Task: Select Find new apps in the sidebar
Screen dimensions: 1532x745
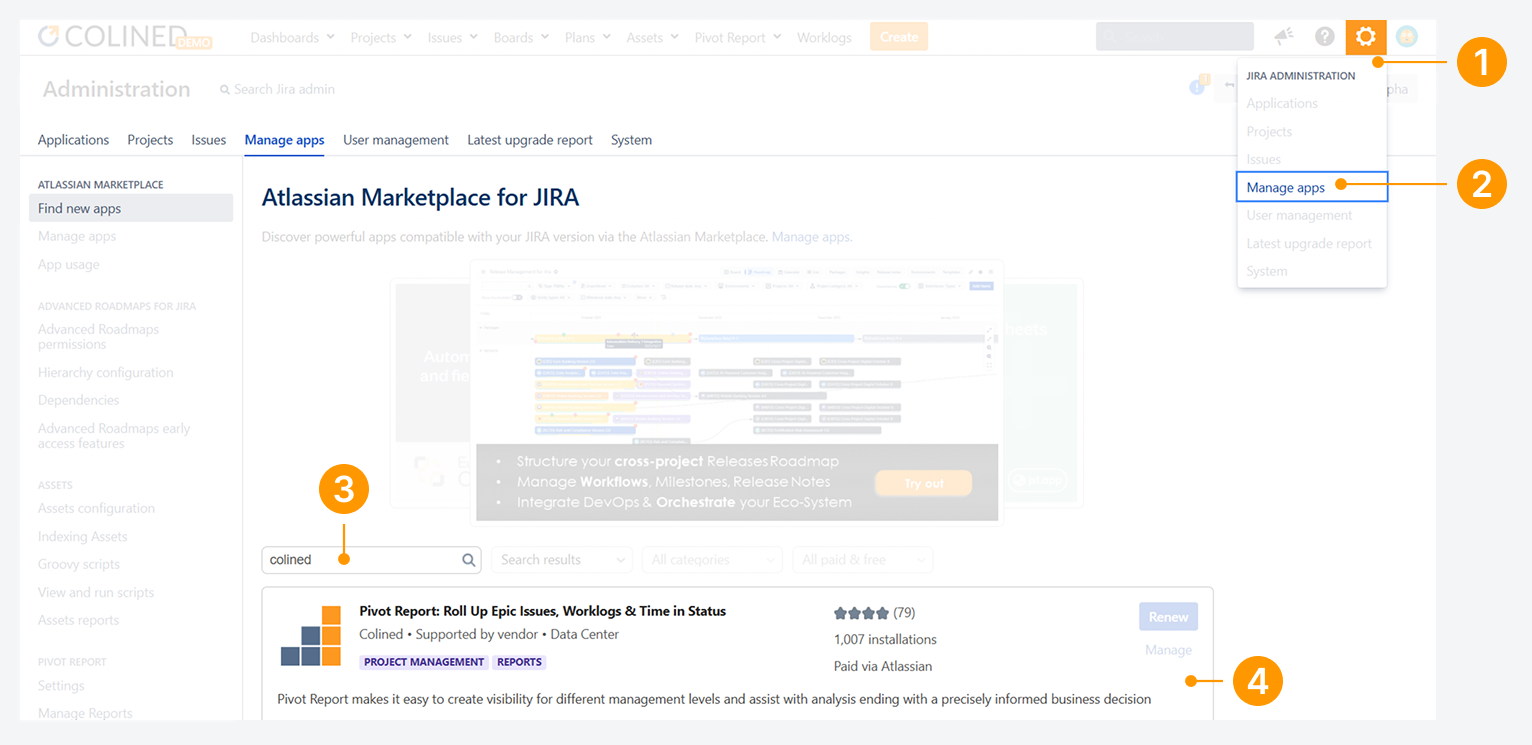Action: (x=131, y=208)
